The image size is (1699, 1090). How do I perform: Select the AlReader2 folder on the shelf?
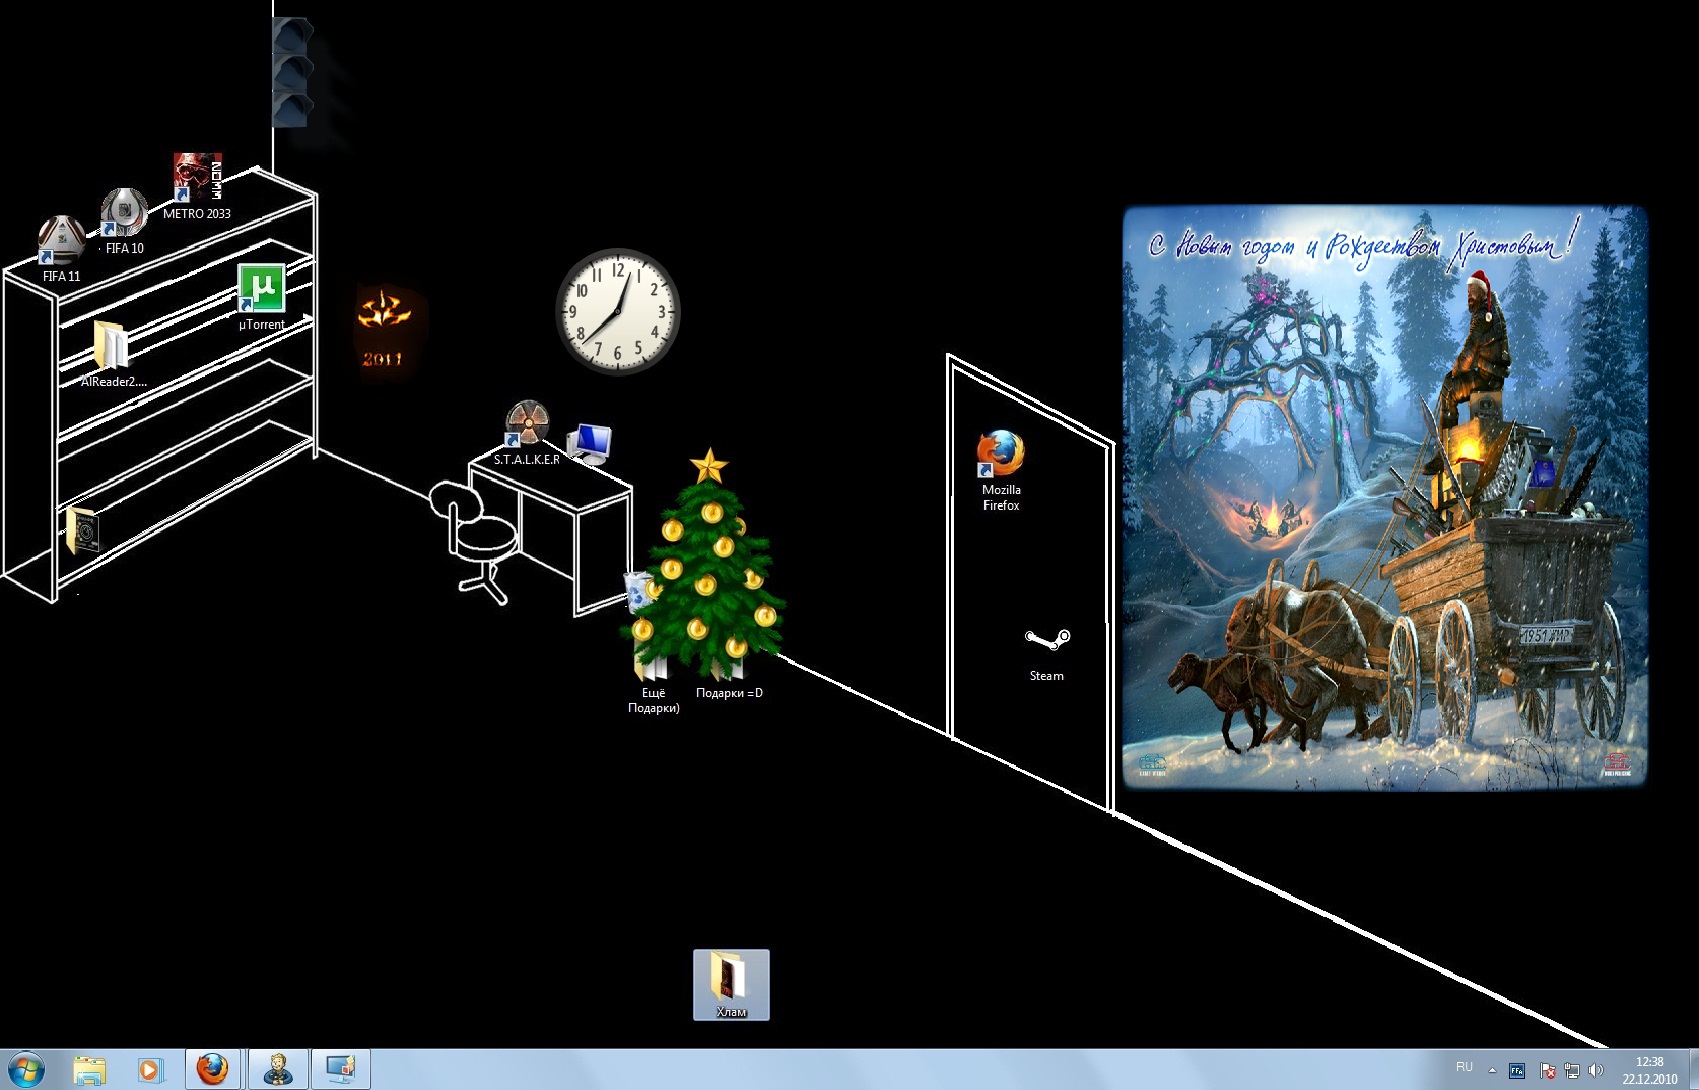coord(112,354)
